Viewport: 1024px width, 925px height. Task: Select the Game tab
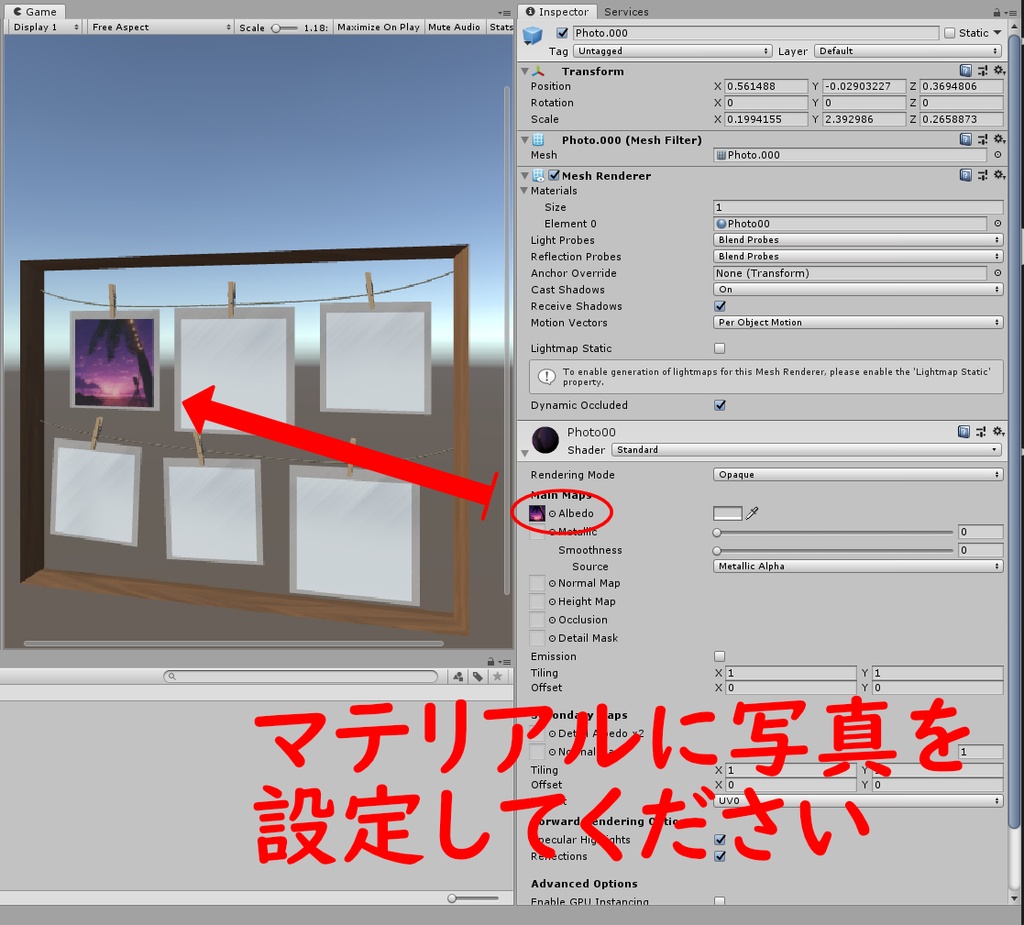tap(35, 11)
